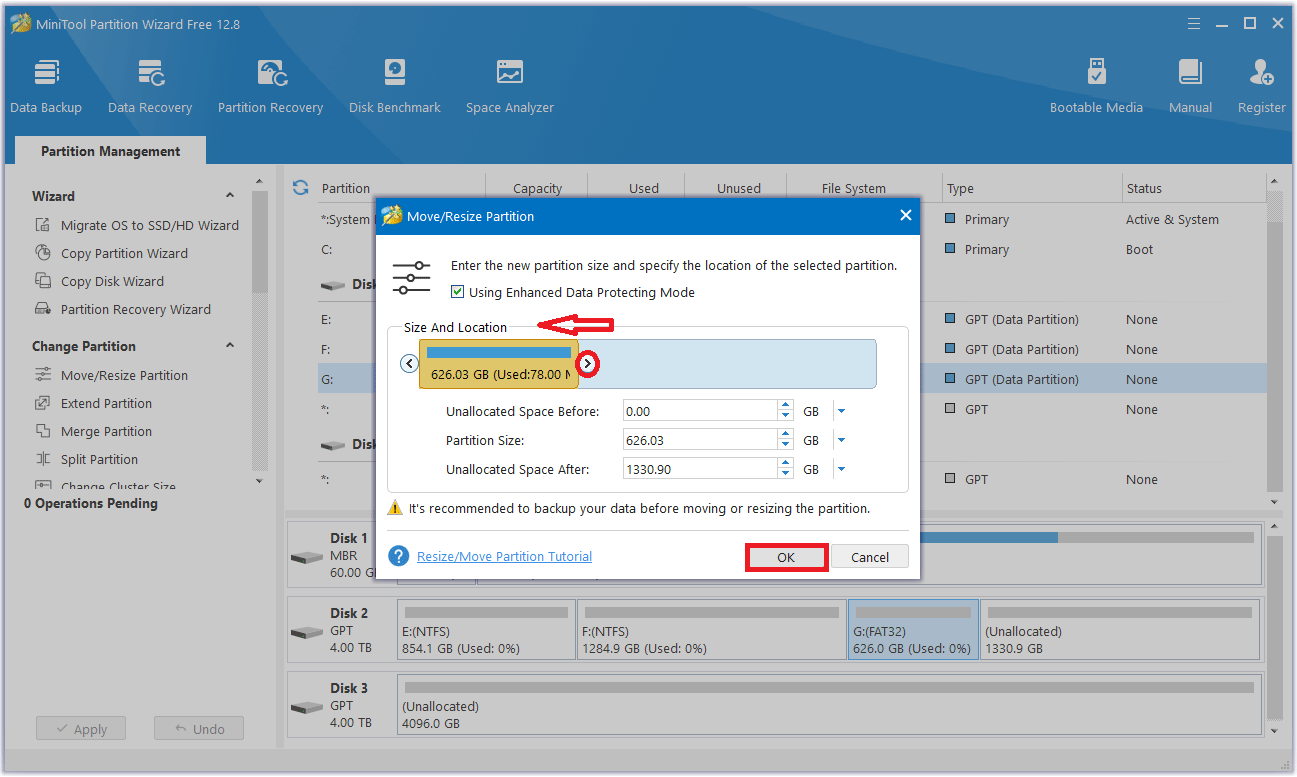Open unit dropdown for Unallocated Space After
Viewport: 1297px width, 777px height.
tap(841, 469)
